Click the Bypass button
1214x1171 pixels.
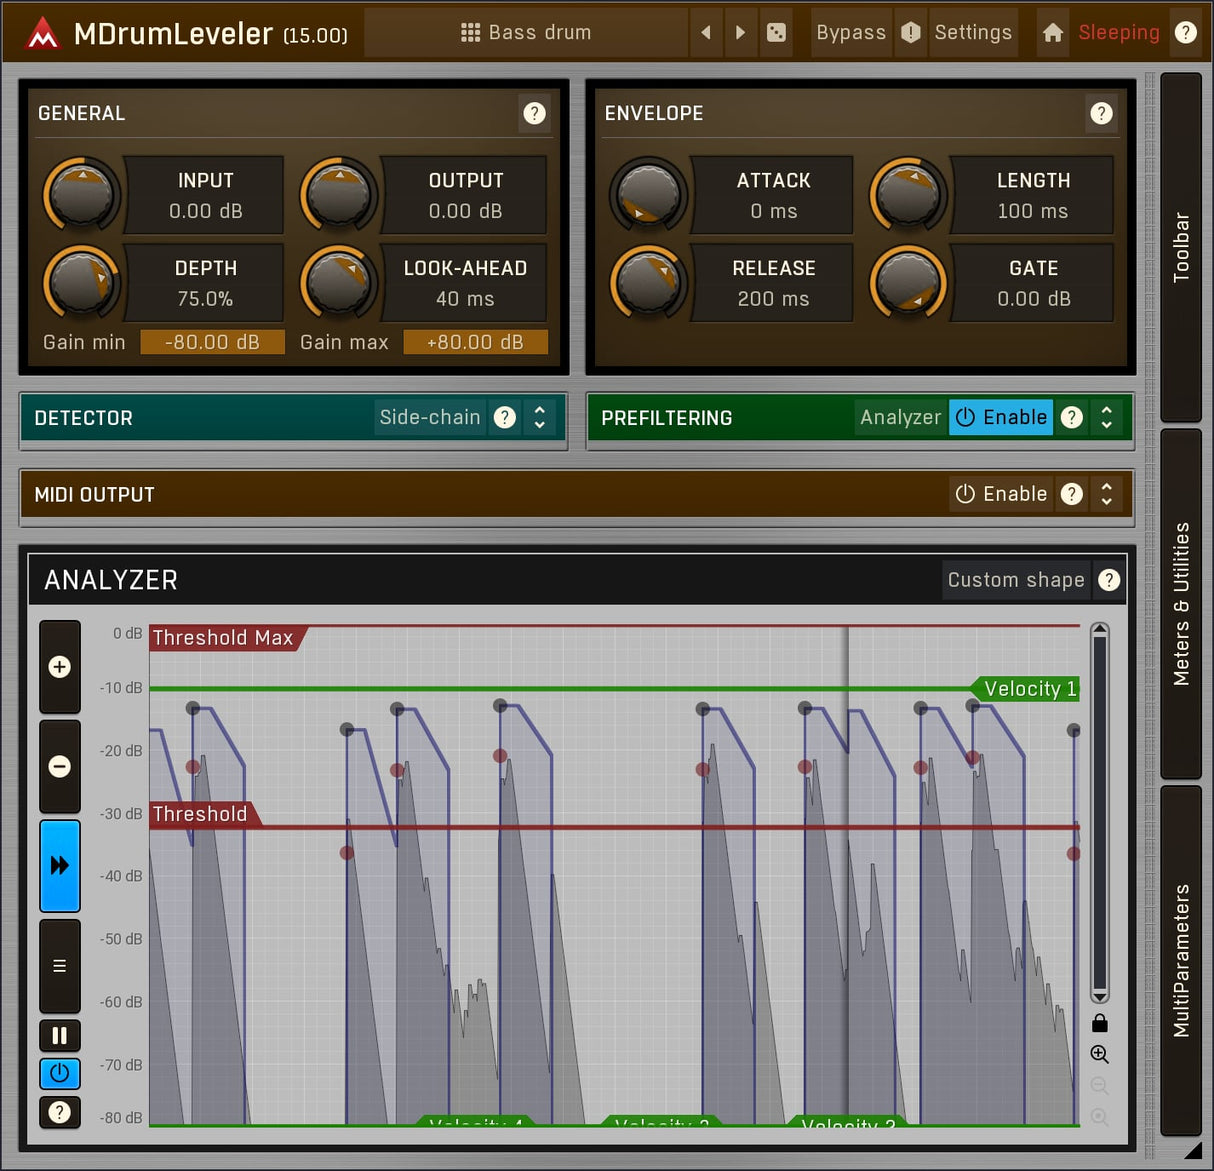click(850, 33)
